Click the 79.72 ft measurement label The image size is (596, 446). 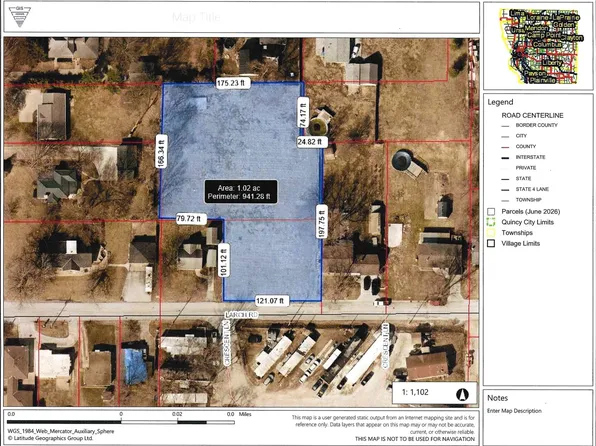(191, 219)
